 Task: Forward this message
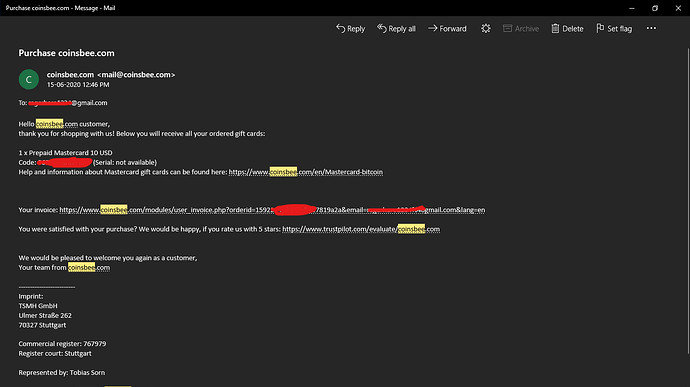[447, 29]
